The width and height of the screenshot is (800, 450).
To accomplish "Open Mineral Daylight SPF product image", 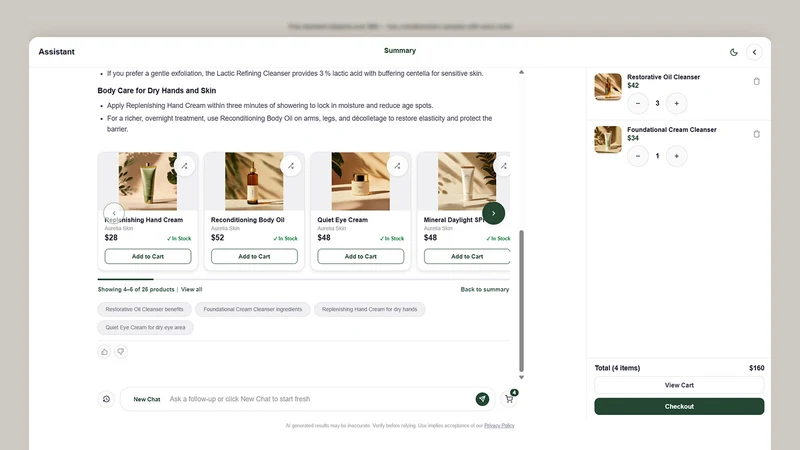I will 467,181.
